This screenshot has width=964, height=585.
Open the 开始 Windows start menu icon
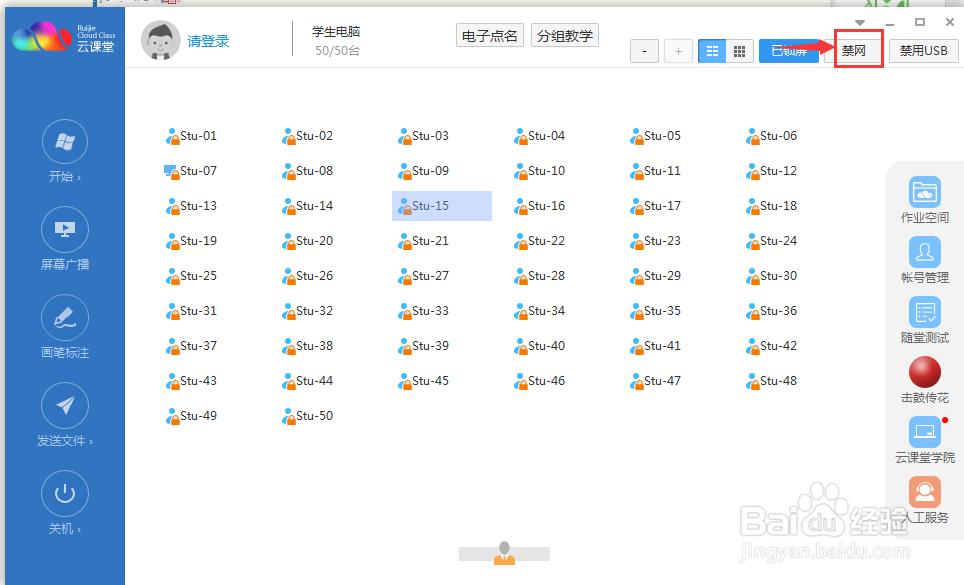click(65, 142)
